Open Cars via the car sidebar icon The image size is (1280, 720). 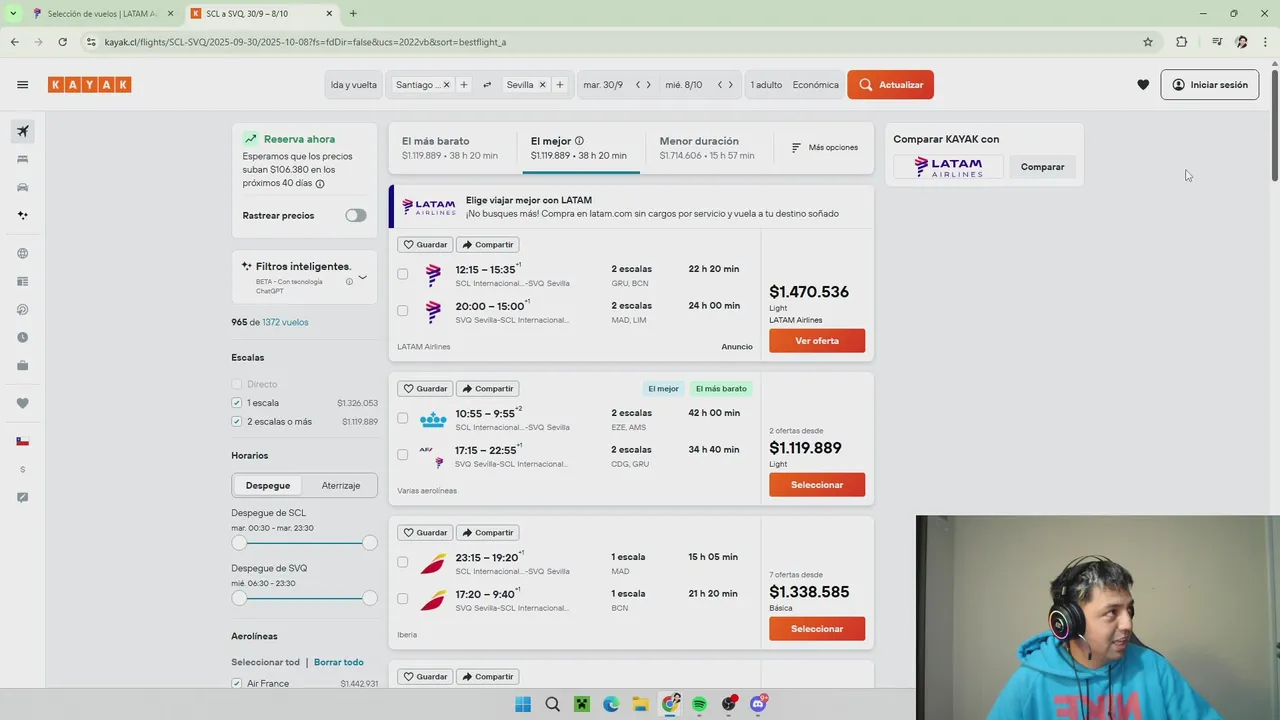point(22,187)
